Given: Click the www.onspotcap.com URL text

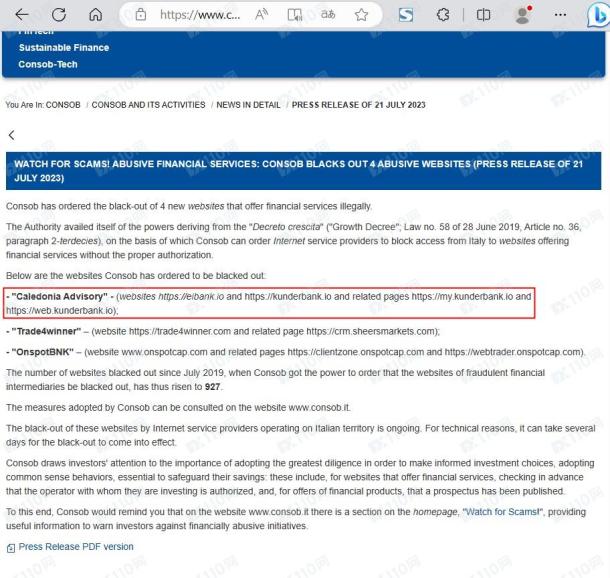Looking at the screenshot, I should [164, 352].
